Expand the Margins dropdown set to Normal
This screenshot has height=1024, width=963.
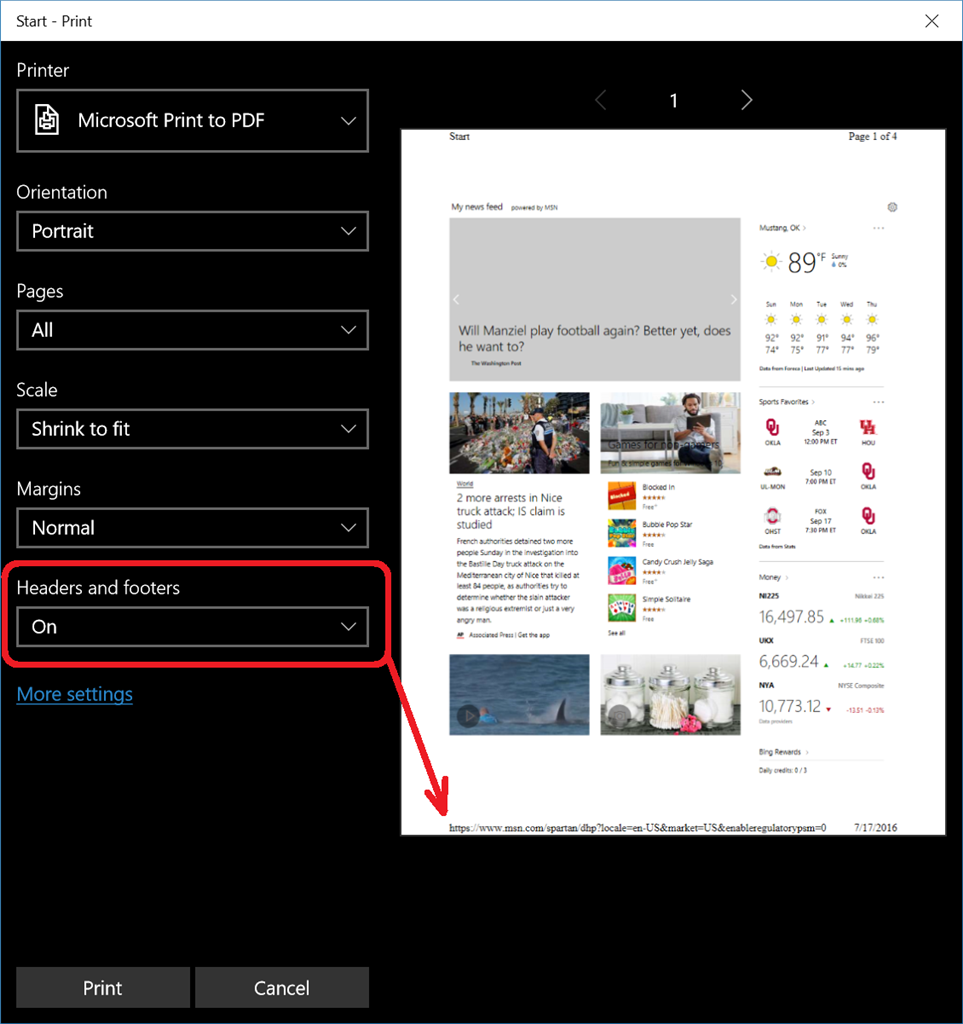point(193,528)
